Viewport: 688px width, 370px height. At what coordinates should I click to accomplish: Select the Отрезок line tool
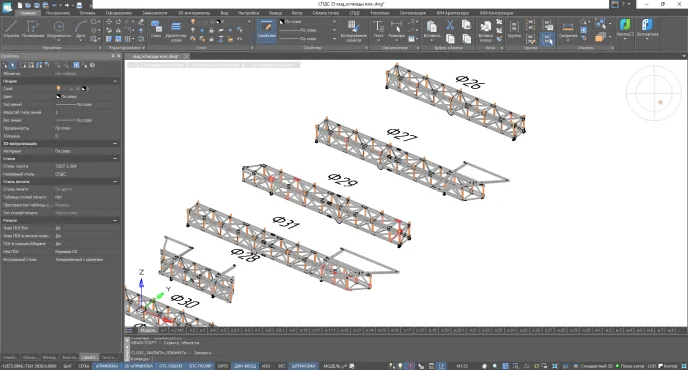pos(11,29)
